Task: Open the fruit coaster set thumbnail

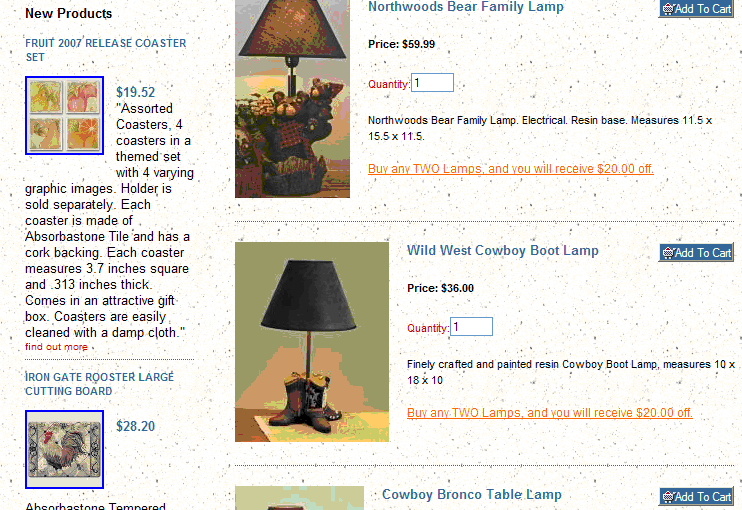Action: (x=64, y=115)
